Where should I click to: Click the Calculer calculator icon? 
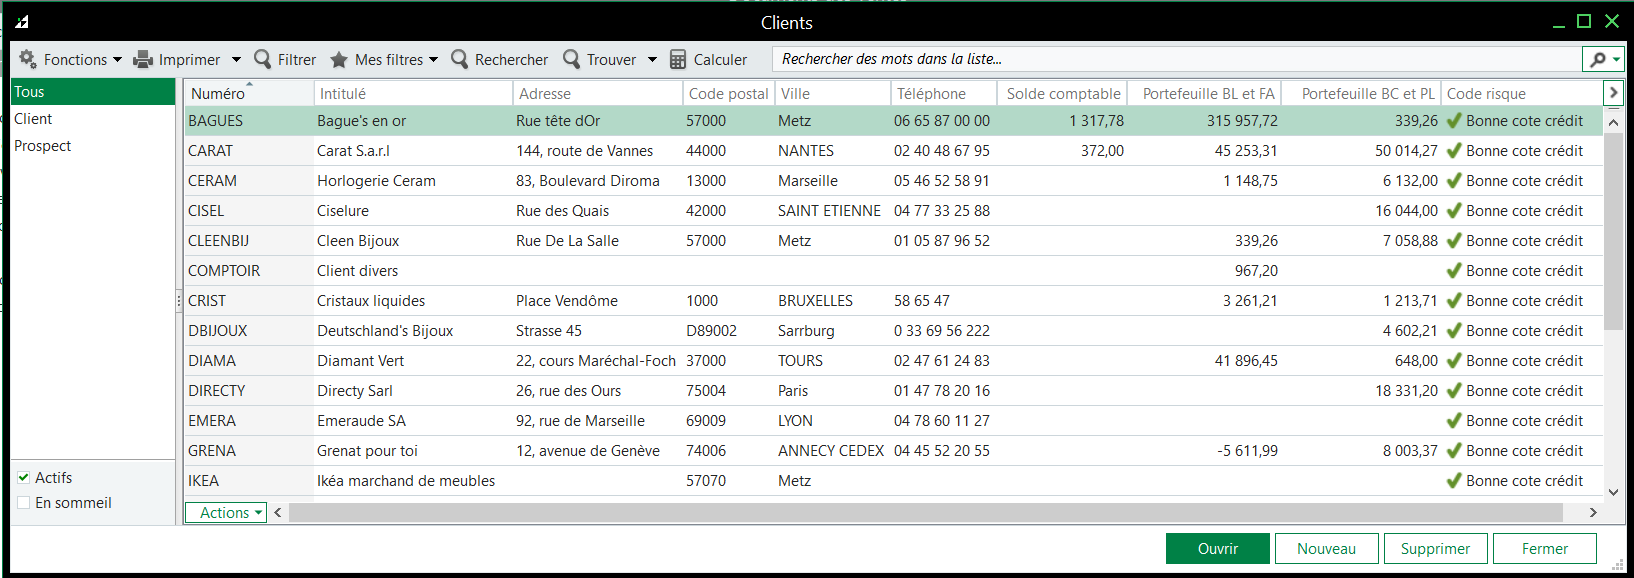(x=678, y=60)
